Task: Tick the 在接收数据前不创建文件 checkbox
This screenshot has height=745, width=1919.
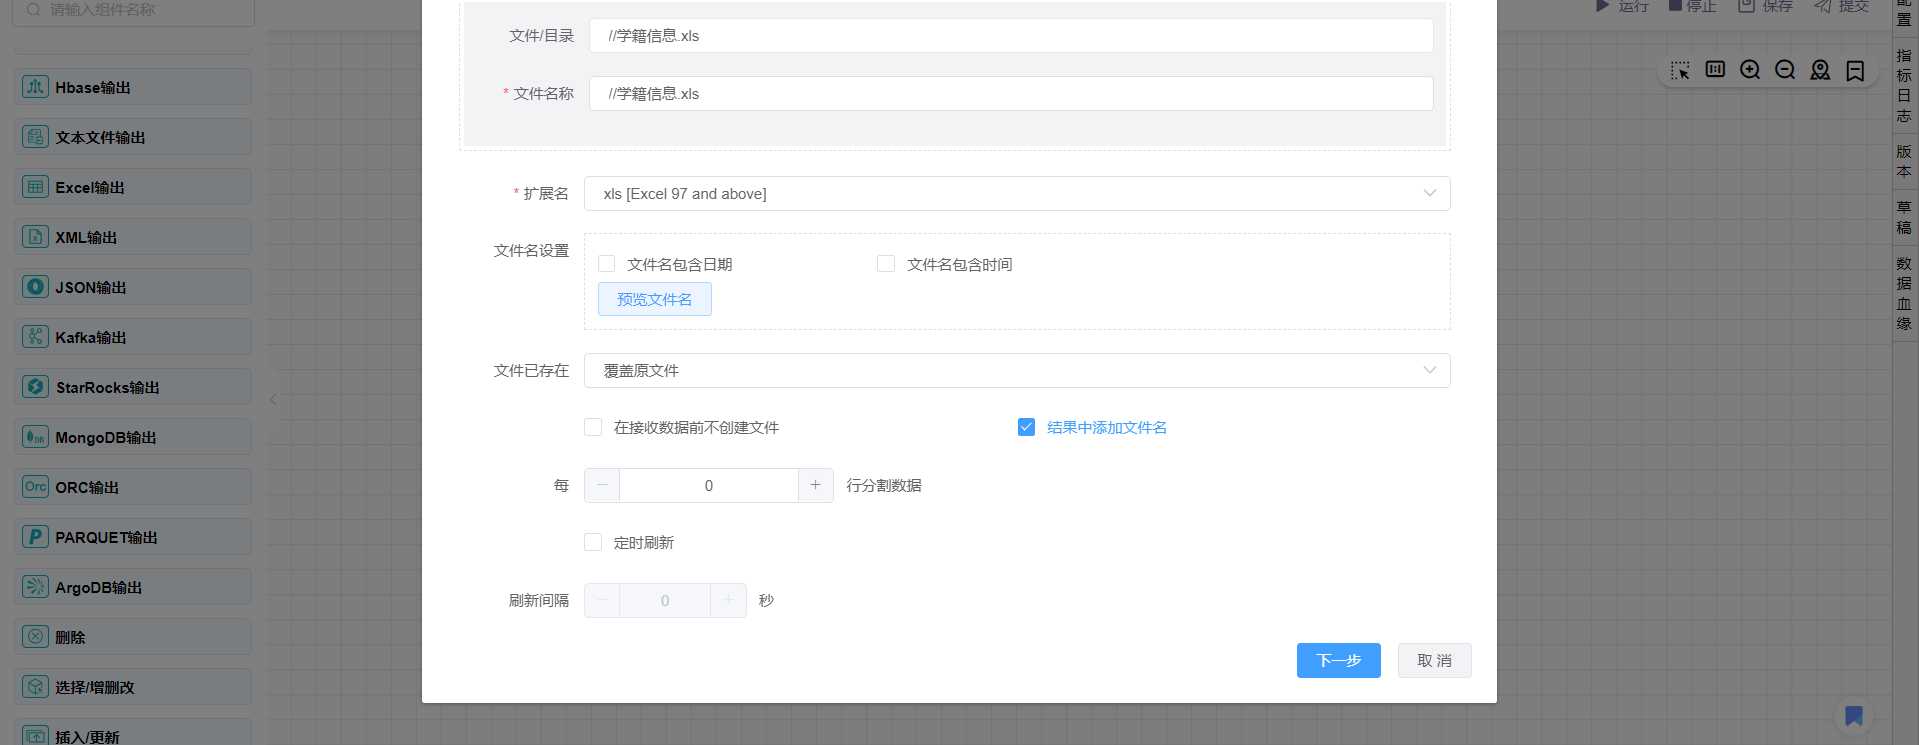Action: pos(593,427)
